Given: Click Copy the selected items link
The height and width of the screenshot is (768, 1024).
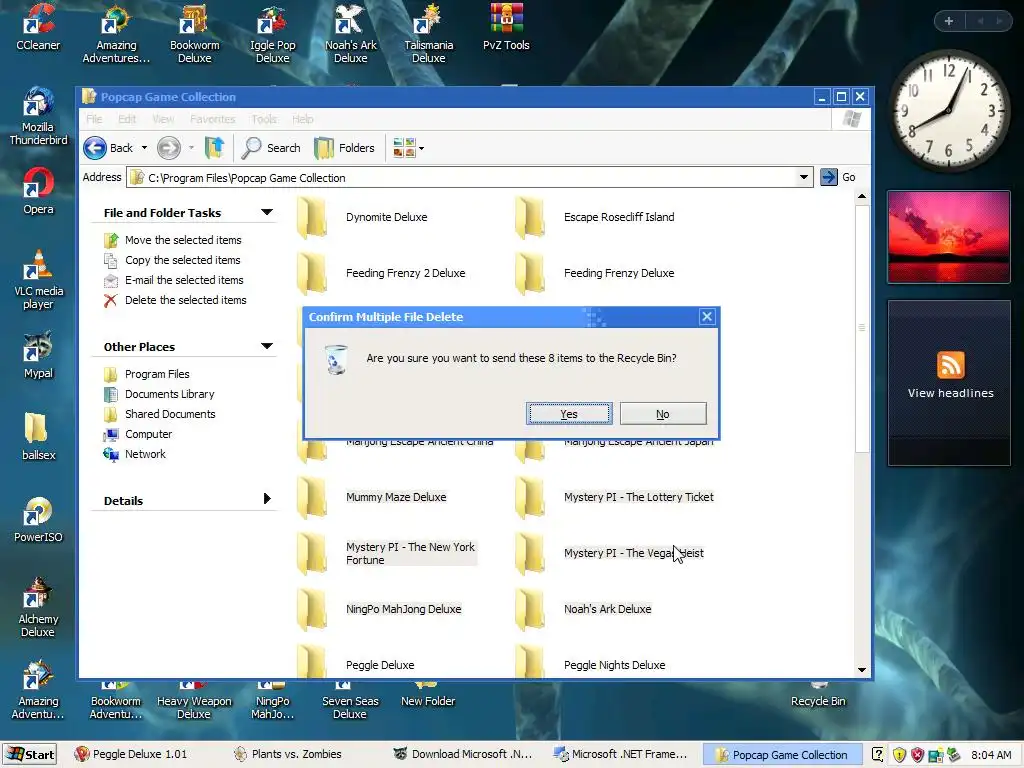Looking at the screenshot, I should click(x=182, y=260).
